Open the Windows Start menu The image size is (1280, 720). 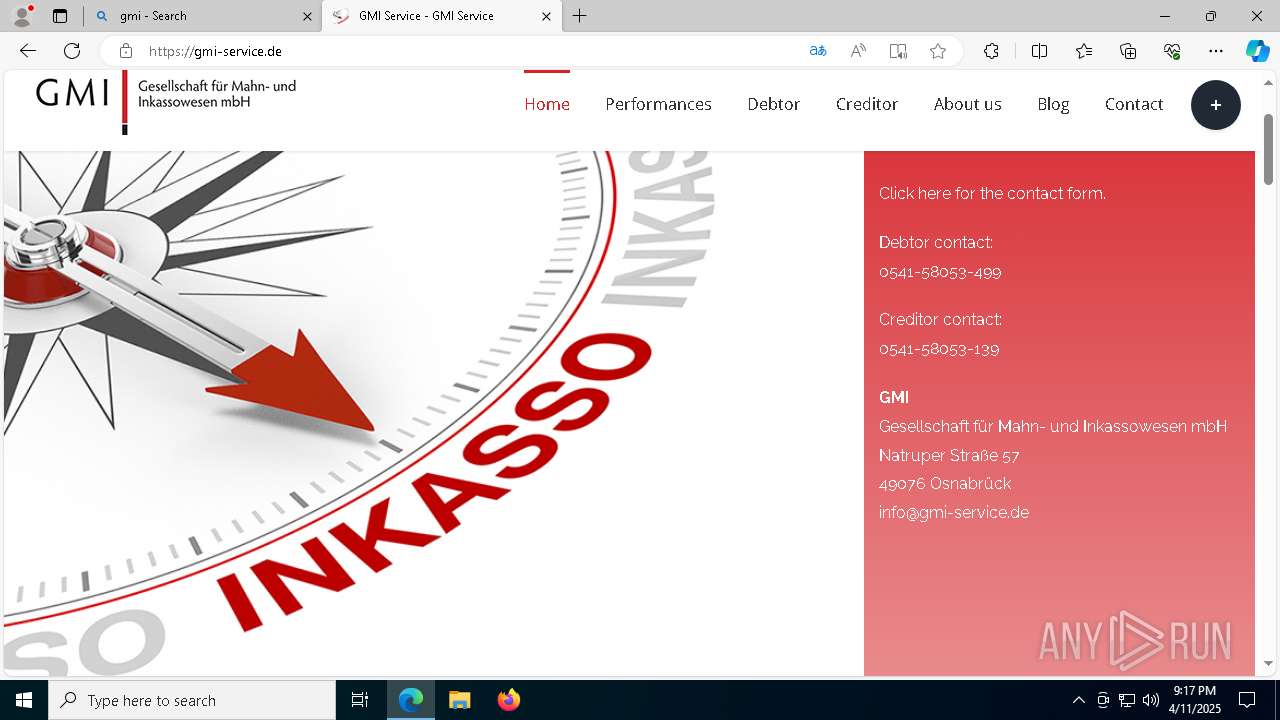(x=24, y=700)
